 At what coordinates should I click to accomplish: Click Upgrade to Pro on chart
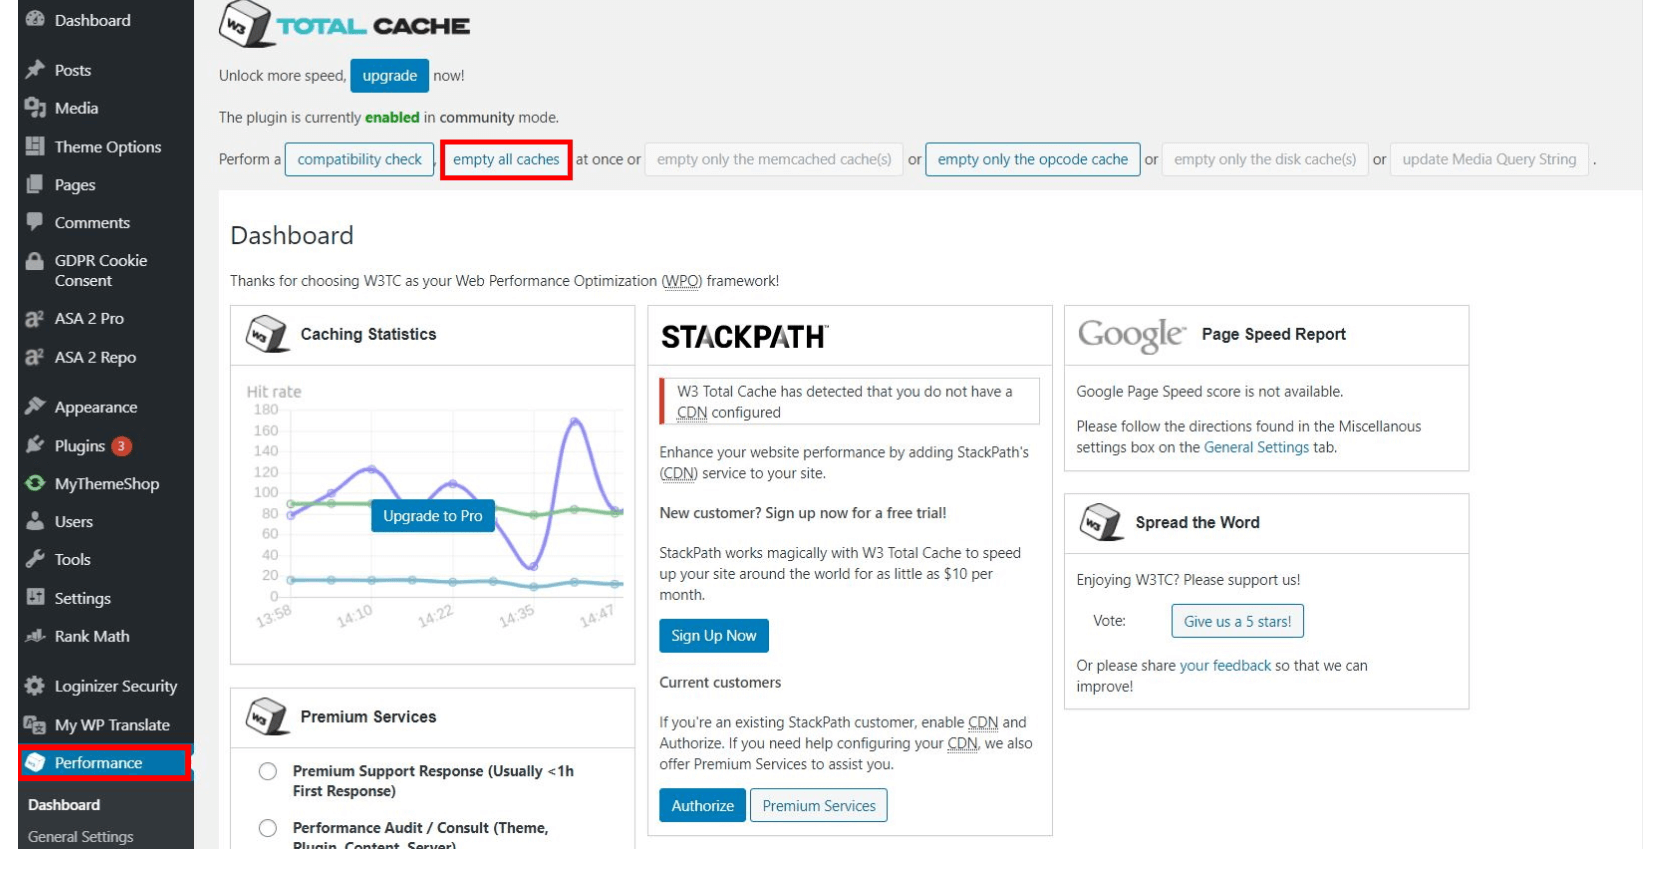point(432,516)
